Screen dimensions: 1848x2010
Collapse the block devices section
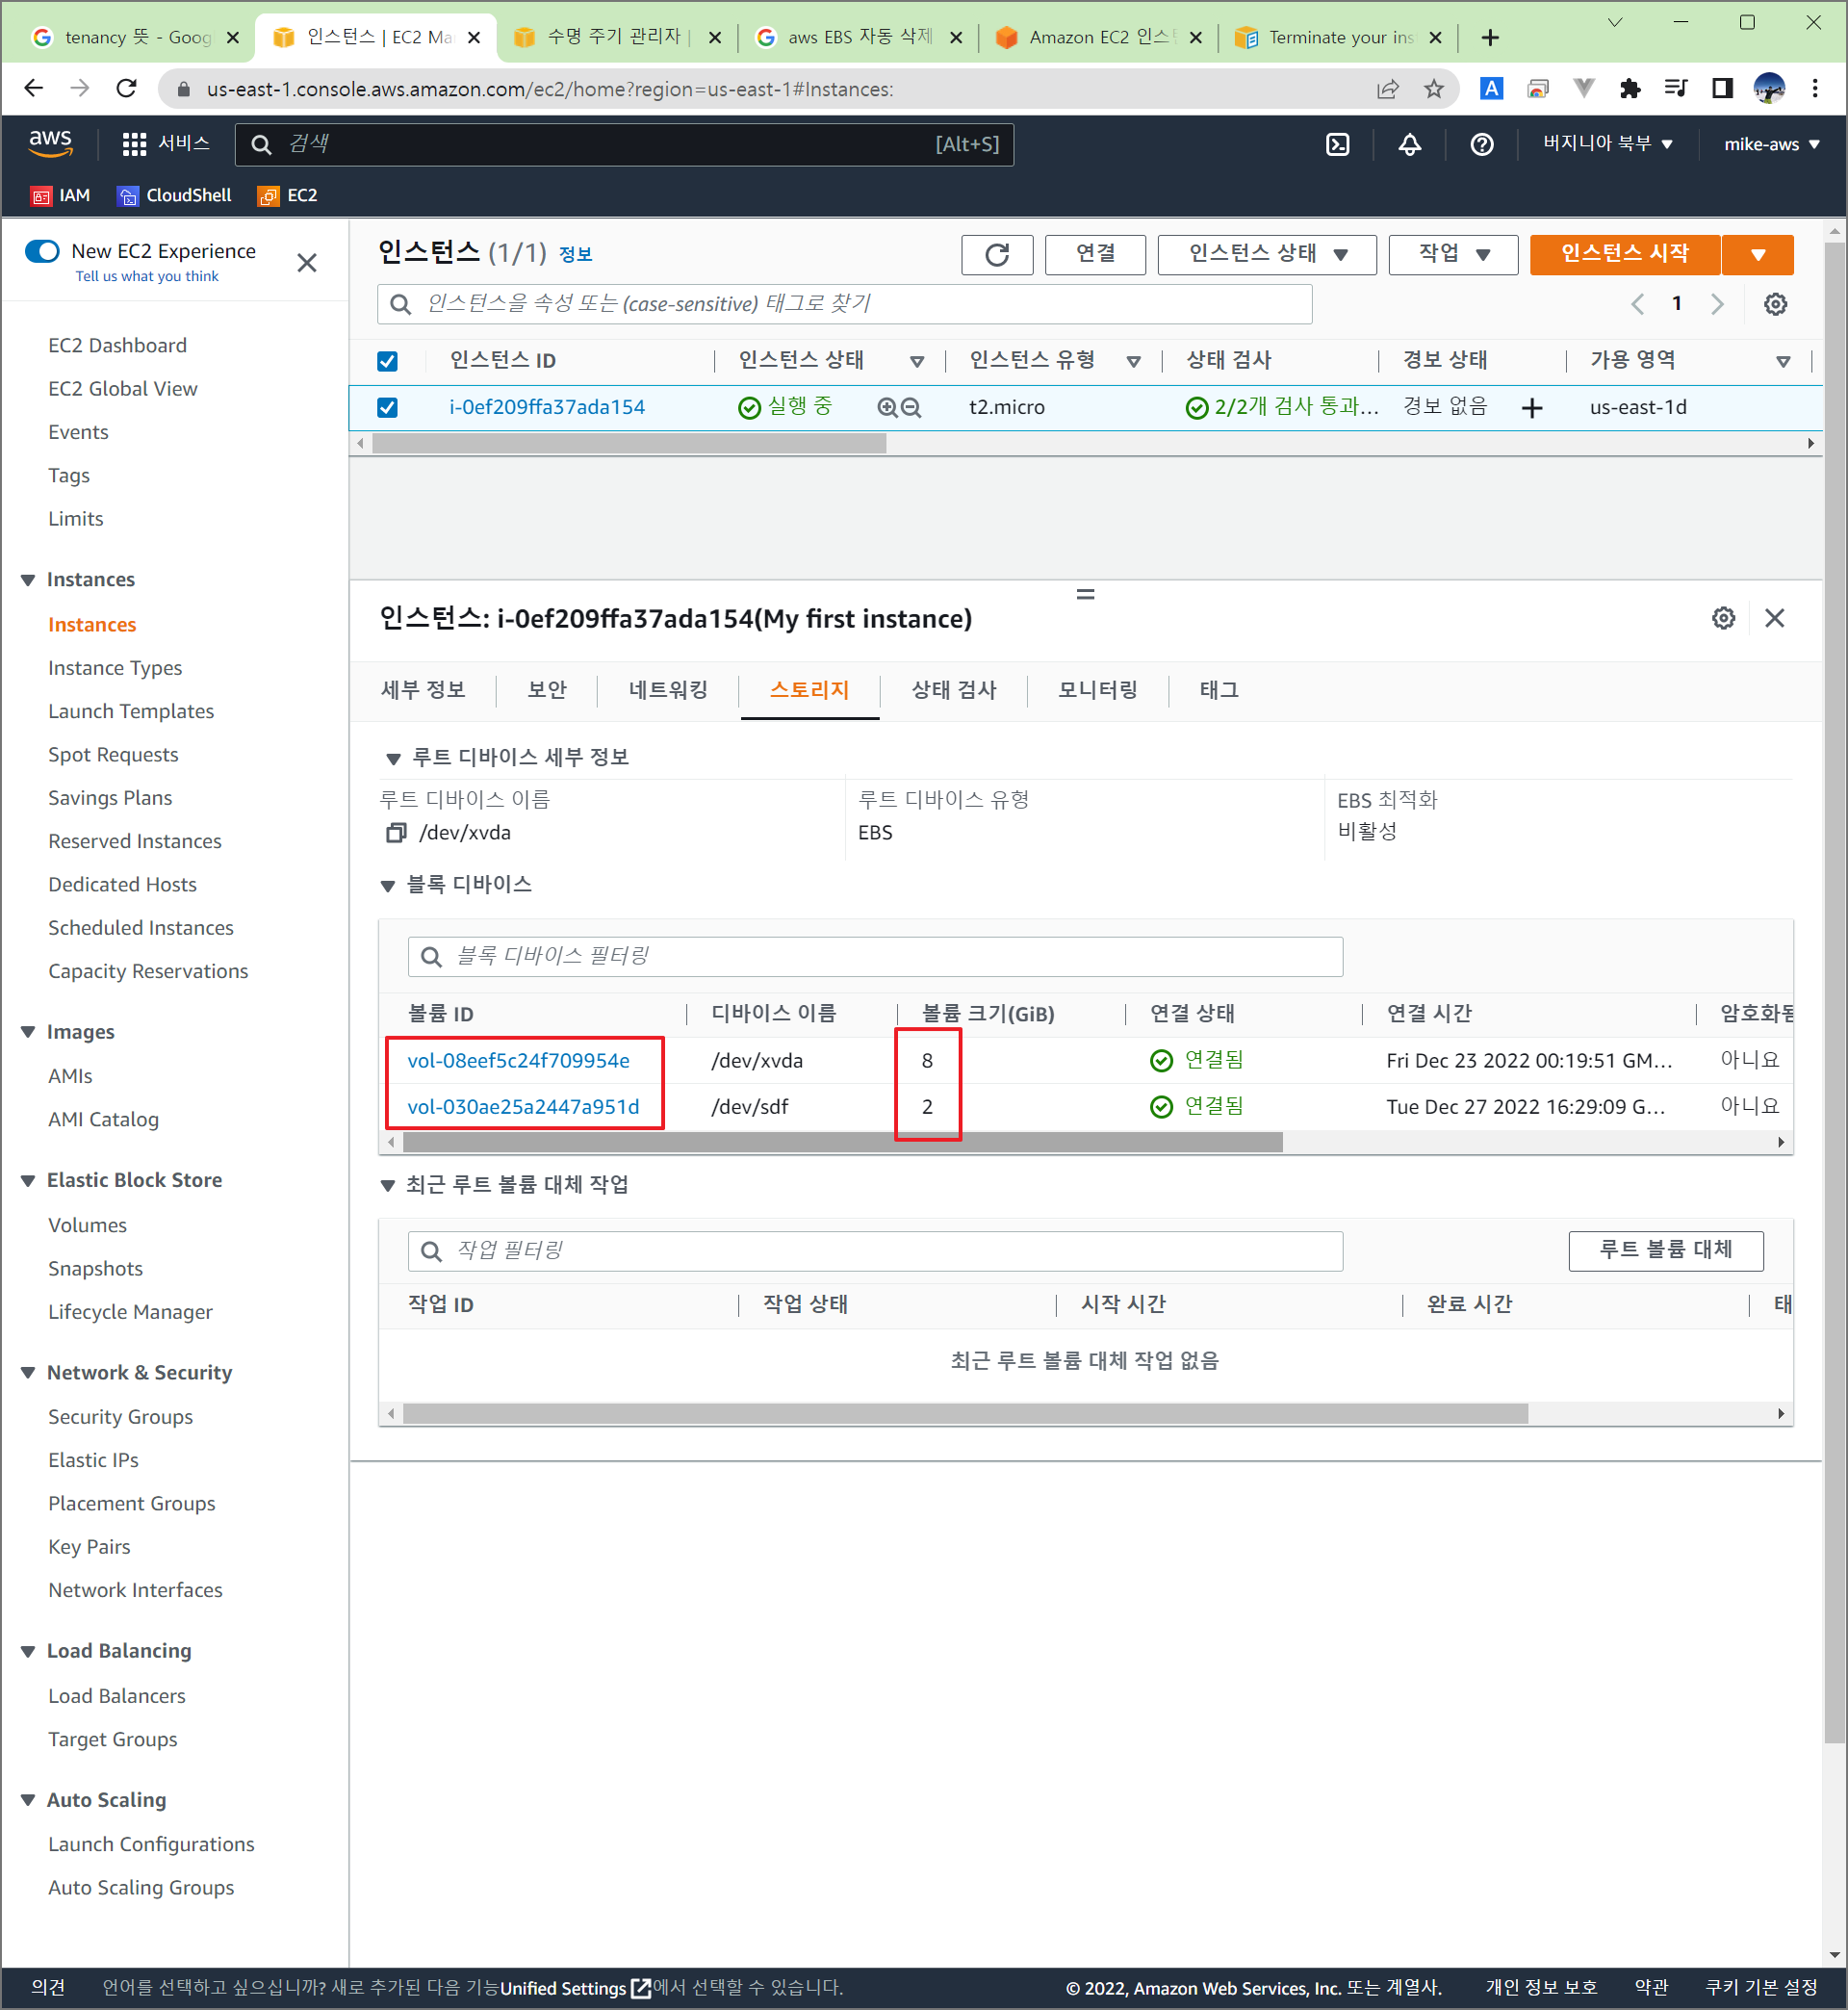pyautogui.click(x=388, y=886)
